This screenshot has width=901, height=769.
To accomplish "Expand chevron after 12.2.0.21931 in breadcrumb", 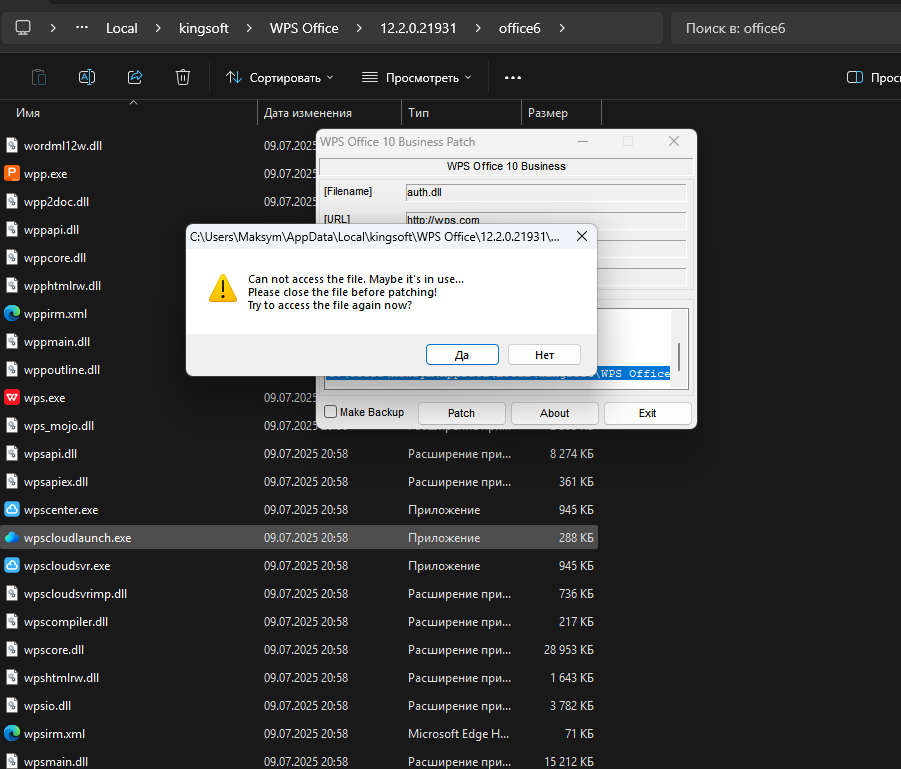I will (x=478, y=28).
